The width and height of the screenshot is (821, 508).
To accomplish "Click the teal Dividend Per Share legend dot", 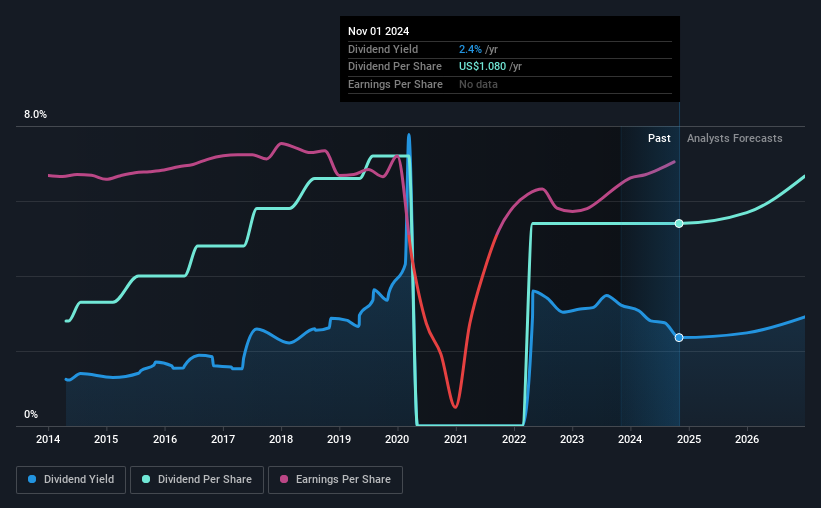I will 146,479.
